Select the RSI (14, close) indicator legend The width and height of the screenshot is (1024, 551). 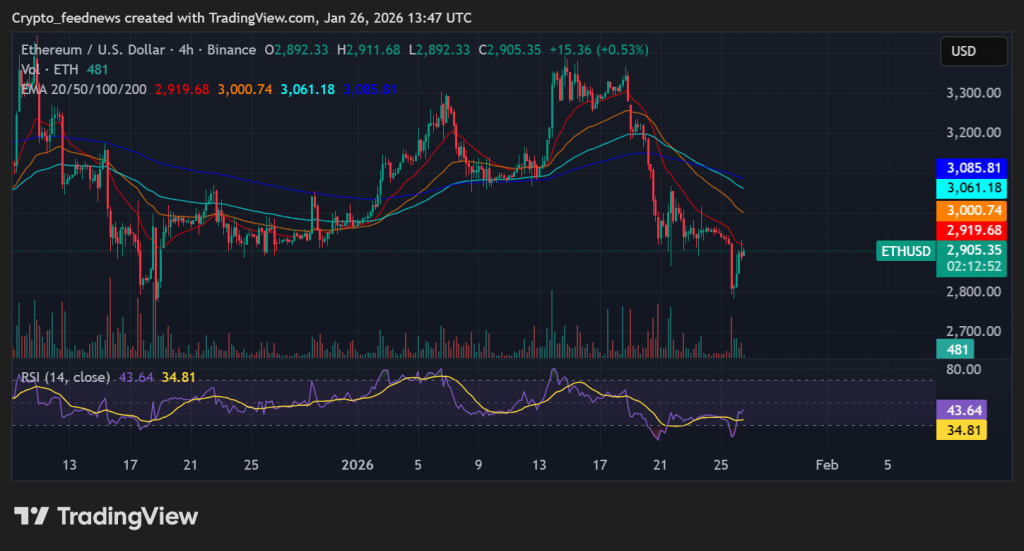tap(65, 377)
